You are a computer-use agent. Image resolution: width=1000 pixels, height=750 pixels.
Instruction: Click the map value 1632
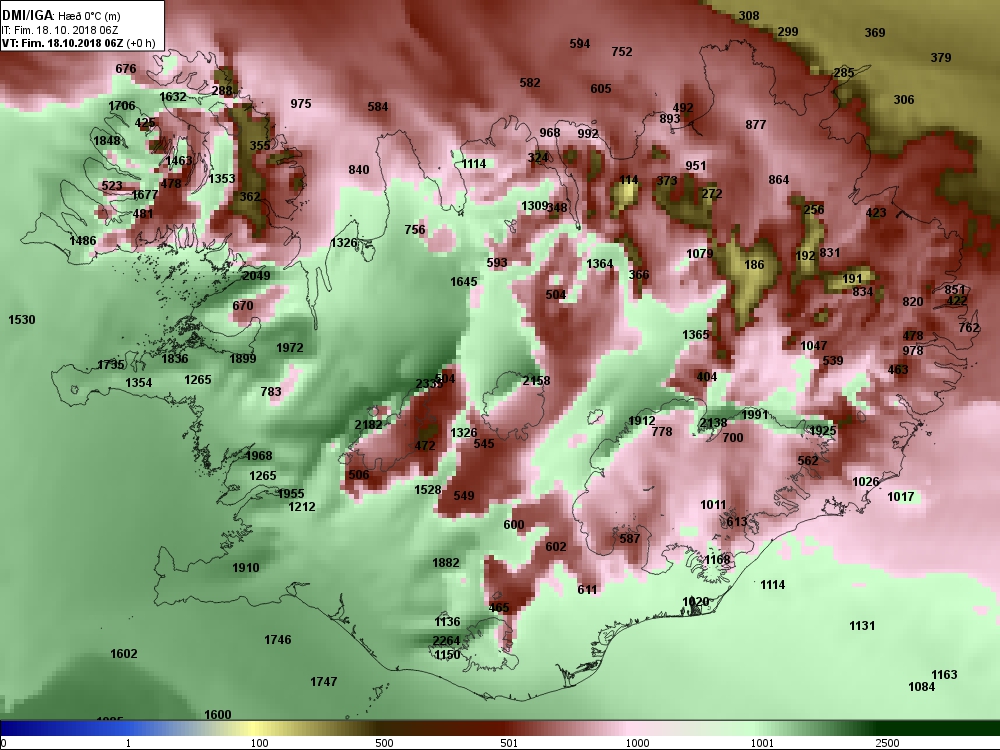[173, 97]
